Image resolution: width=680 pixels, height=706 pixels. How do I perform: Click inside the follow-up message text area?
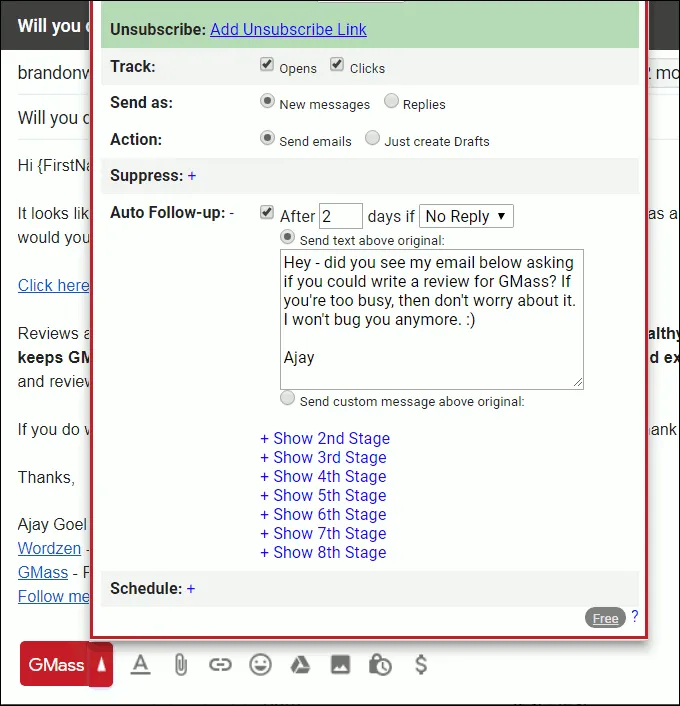click(431, 319)
